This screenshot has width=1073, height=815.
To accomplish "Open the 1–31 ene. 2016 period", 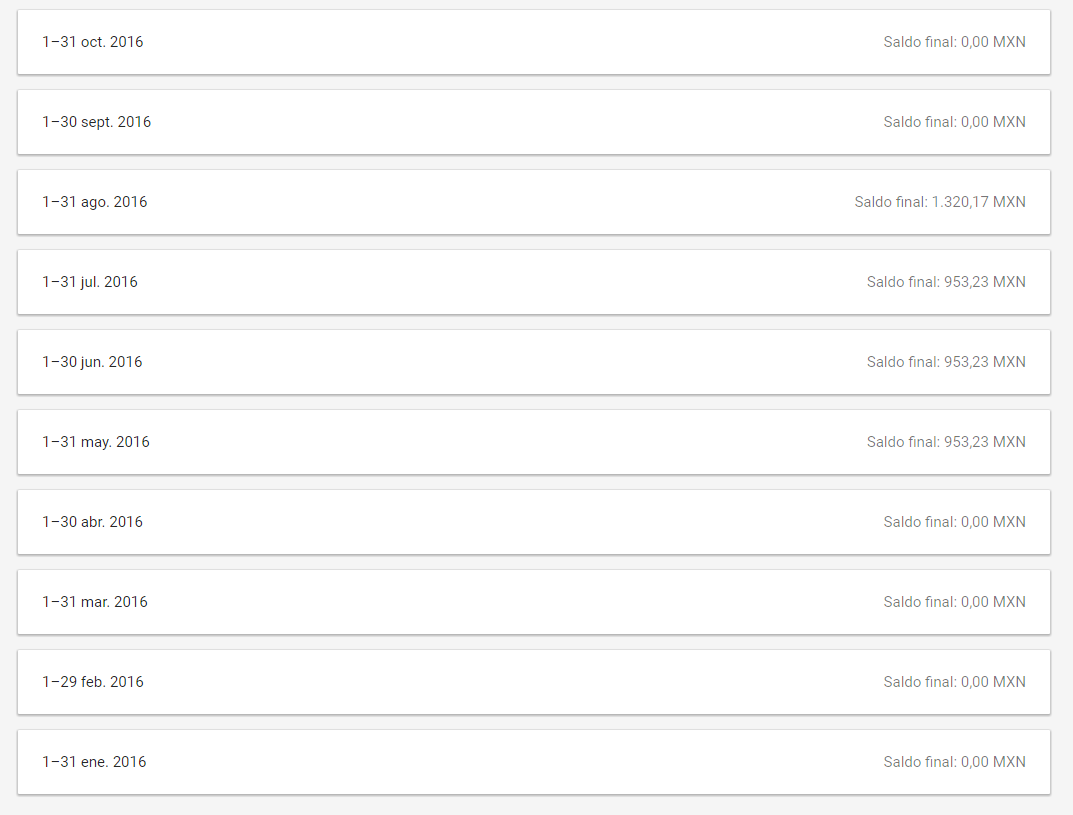I will 534,762.
